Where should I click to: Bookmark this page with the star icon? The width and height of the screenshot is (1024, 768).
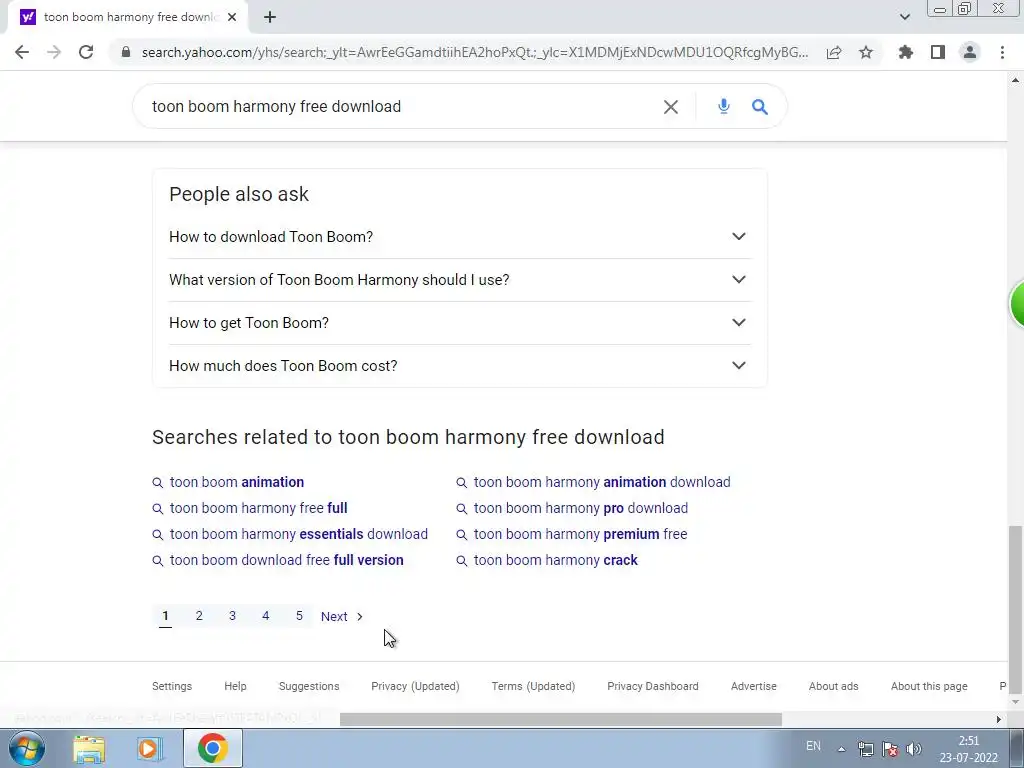(x=865, y=52)
